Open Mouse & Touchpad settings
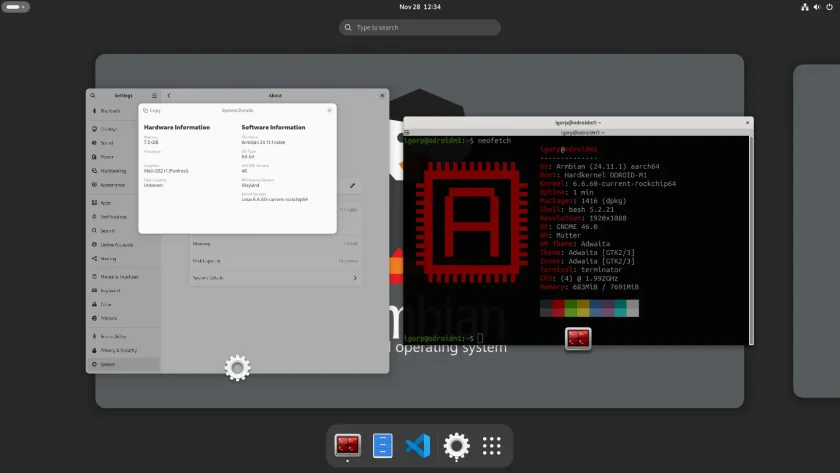Image resolution: width=840 pixels, height=473 pixels. (x=123, y=277)
